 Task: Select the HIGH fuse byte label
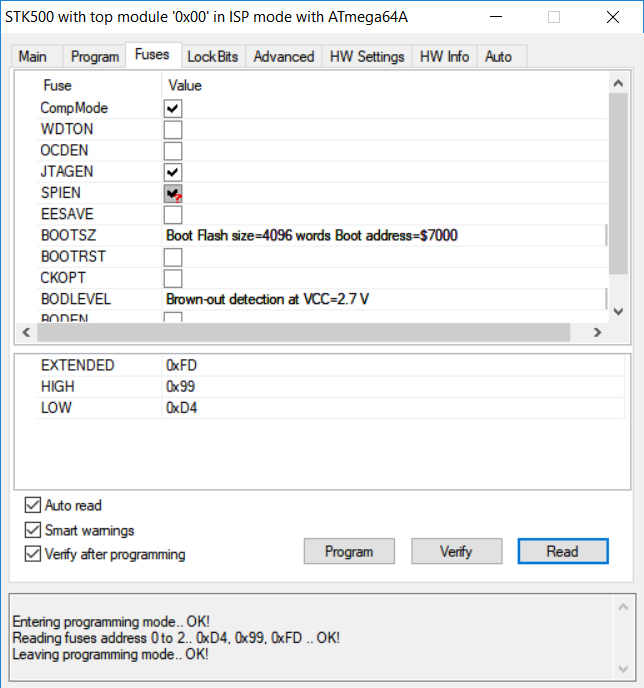(x=58, y=387)
